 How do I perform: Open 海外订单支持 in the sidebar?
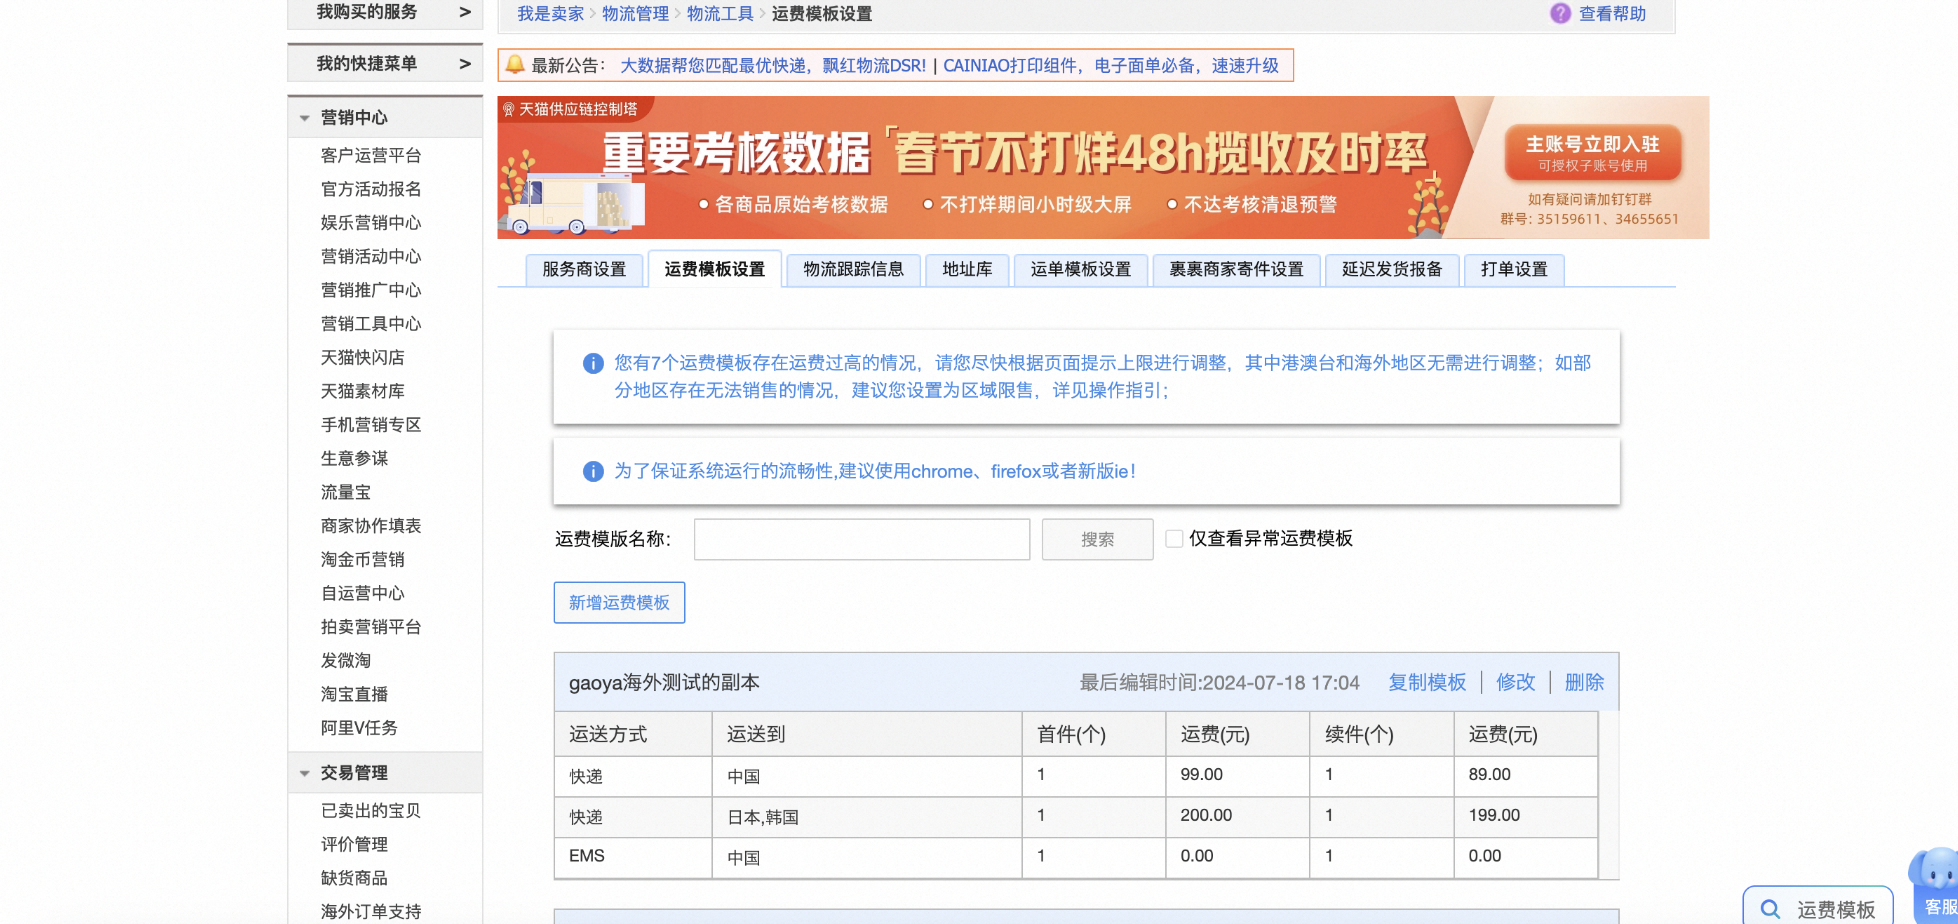(x=371, y=912)
